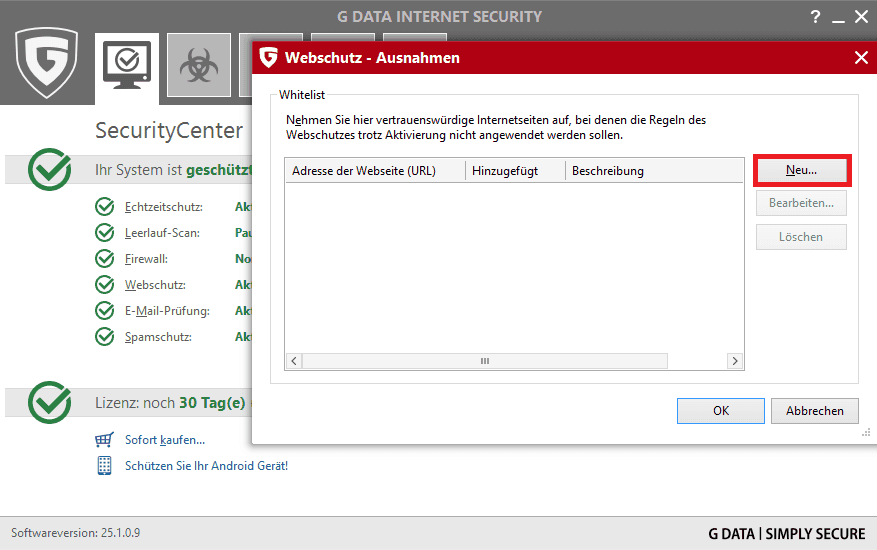The height and width of the screenshot is (550, 877).
Task: Click the Echtzeitschutz green checkmark icon
Action: (x=104, y=207)
